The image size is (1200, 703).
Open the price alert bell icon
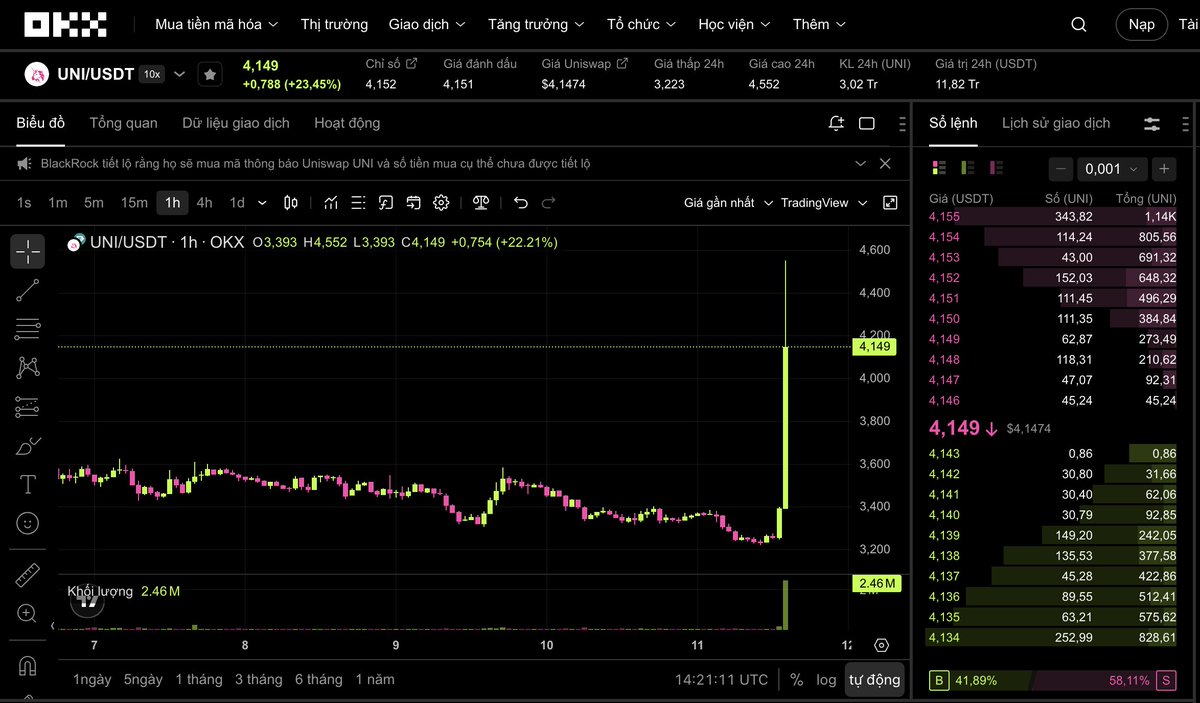coord(836,123)
